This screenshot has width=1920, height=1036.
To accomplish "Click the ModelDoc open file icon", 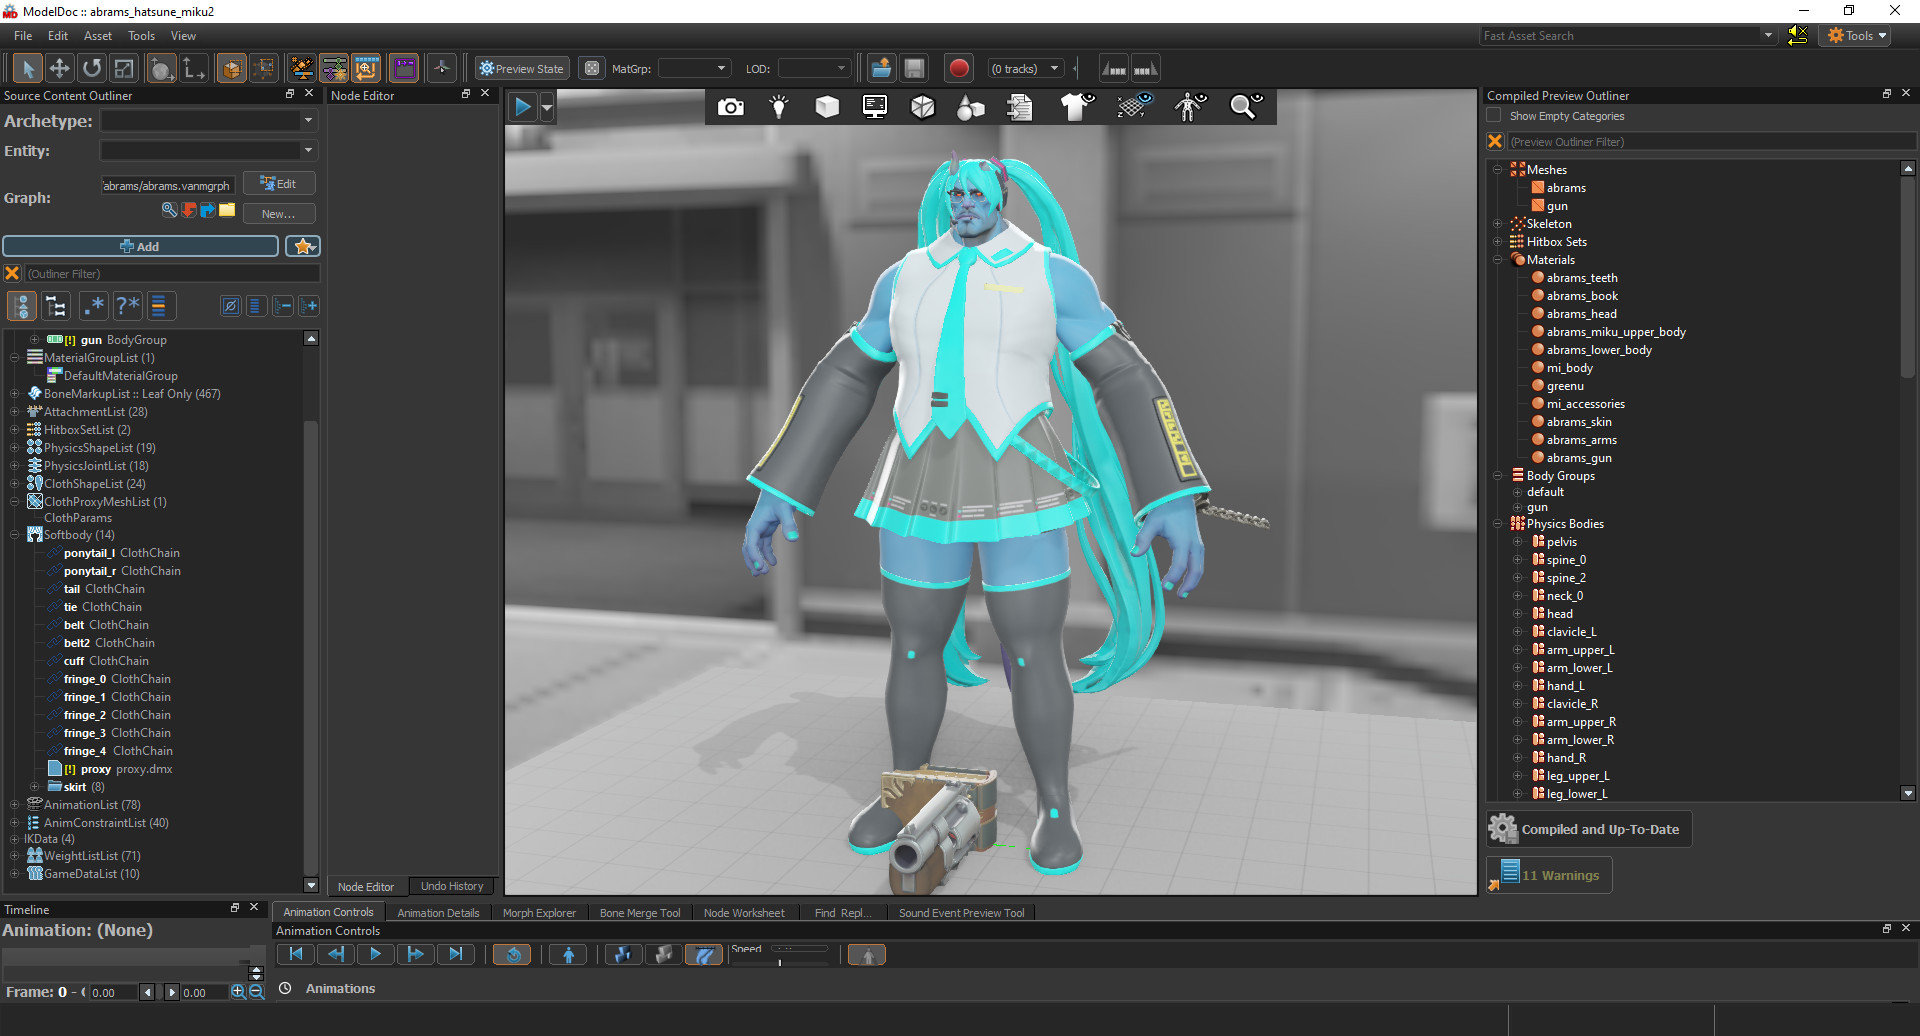I will [880, 67].
